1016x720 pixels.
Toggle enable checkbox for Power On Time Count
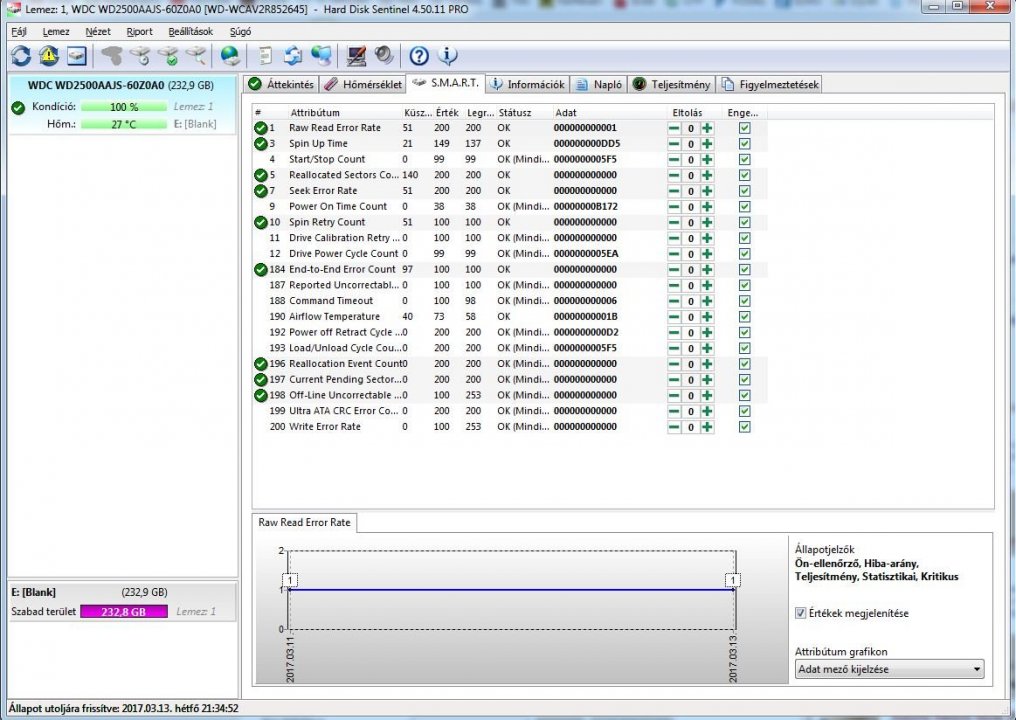point(745,207)
